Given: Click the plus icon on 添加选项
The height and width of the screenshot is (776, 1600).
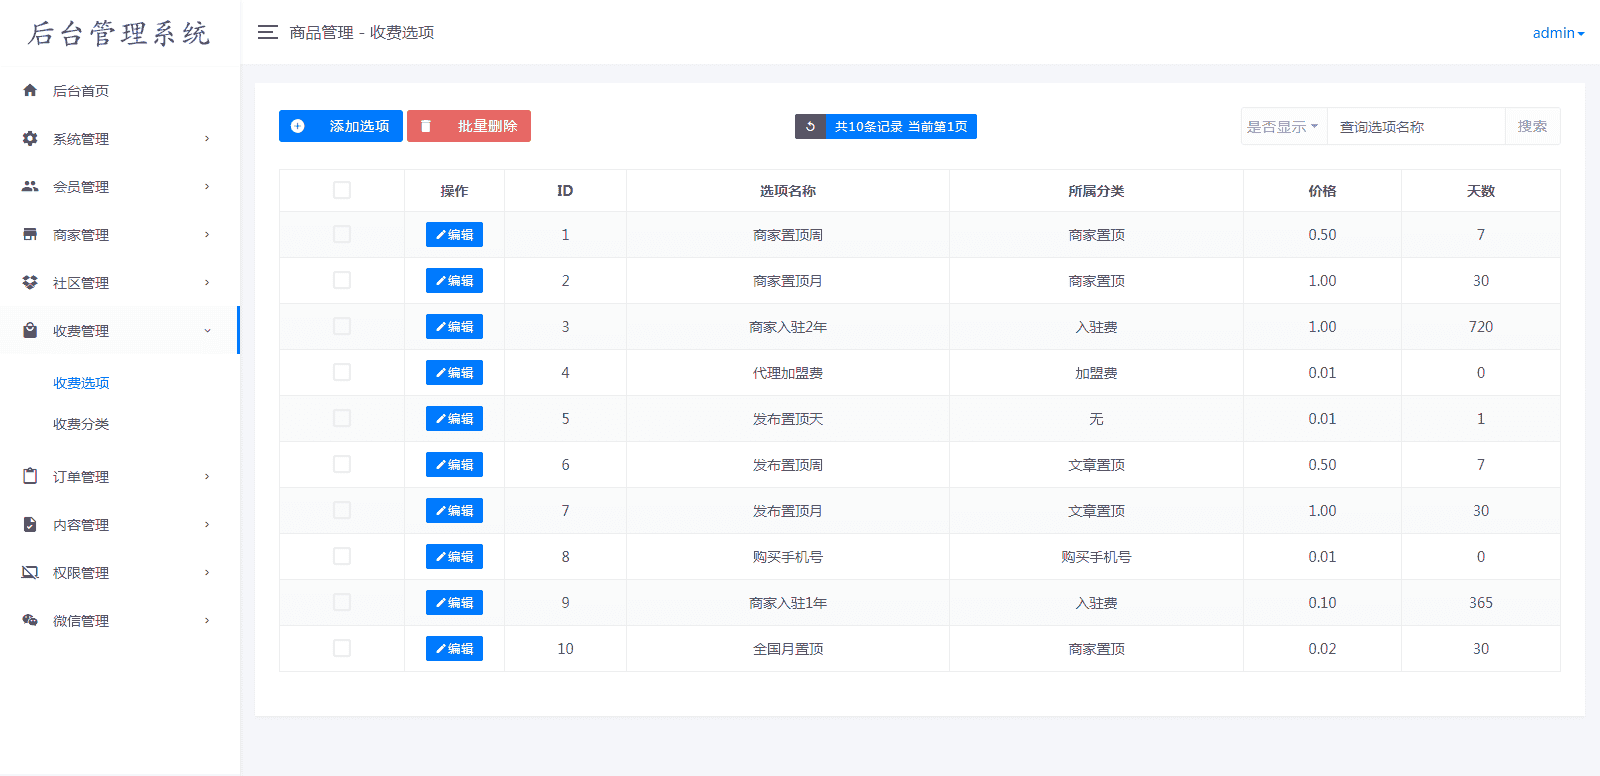Looking at the screenshot, I should point(297,126).
